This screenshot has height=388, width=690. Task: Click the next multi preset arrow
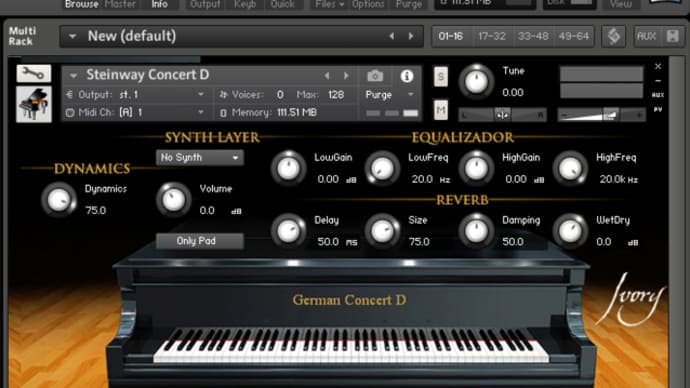(x=411, y=37)
